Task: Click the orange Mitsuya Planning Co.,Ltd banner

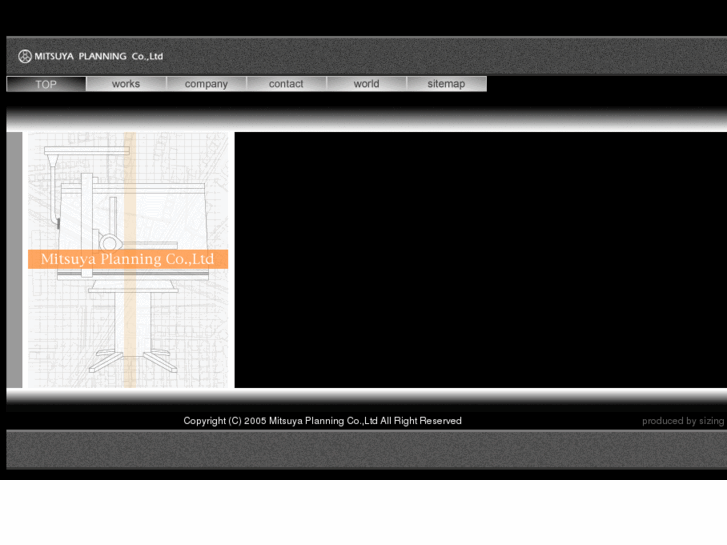Action: point(128,259)
